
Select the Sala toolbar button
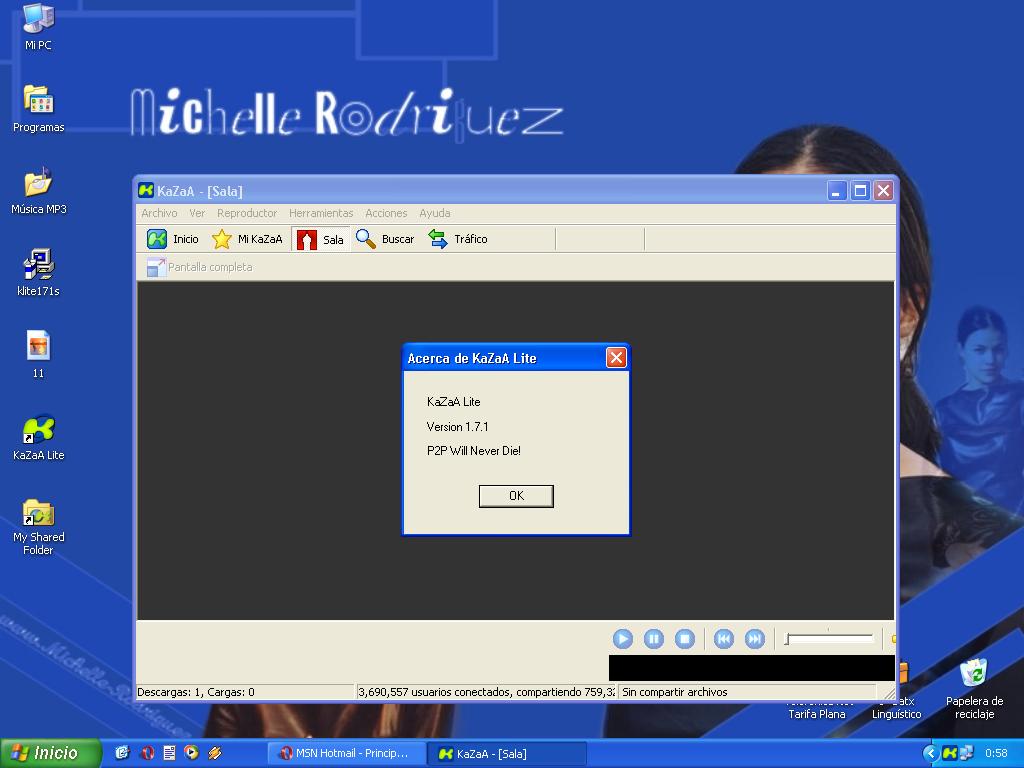(x=320, y=239)
